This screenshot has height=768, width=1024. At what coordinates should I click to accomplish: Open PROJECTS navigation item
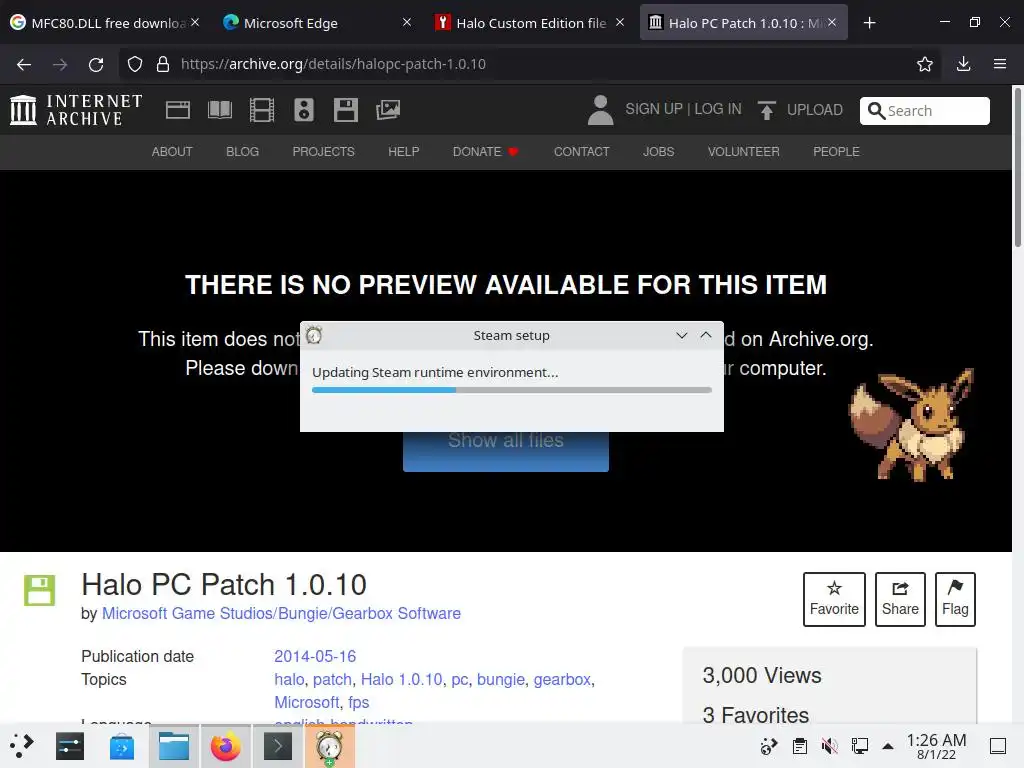point(323,152)
